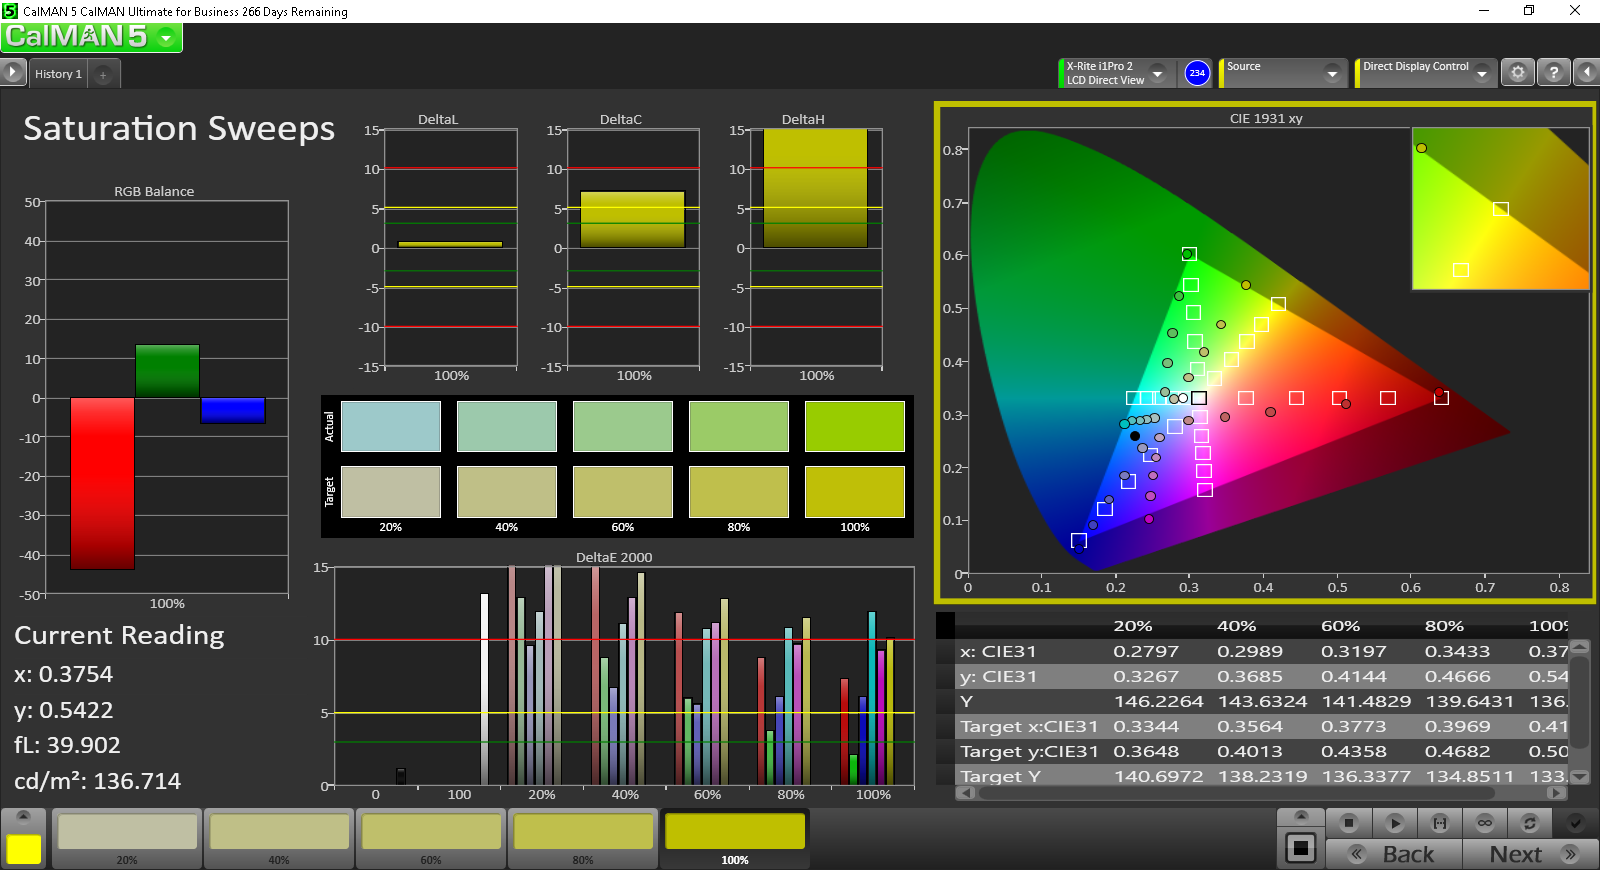Click the refresh loop icon
Viewport: 1600px width, 870px height.
tap(1529, 823)
